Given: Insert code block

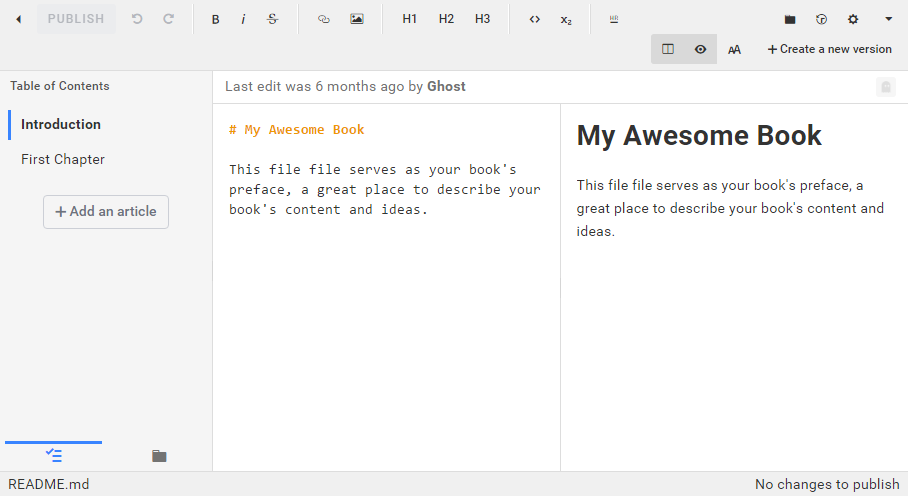Looking at the screenshot, I should pyautogui.click(x=534, y=19).
